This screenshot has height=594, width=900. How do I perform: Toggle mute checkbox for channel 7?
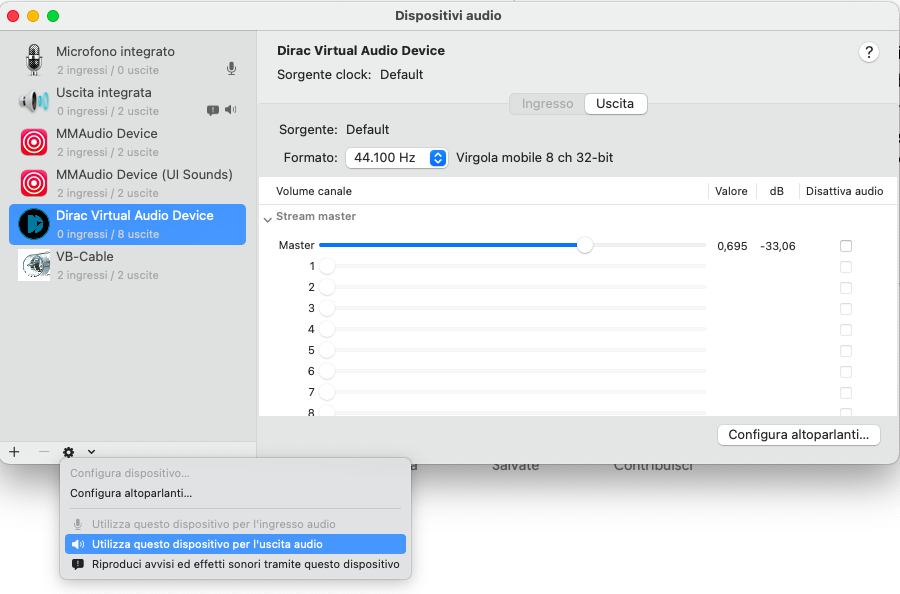[845, 393]
